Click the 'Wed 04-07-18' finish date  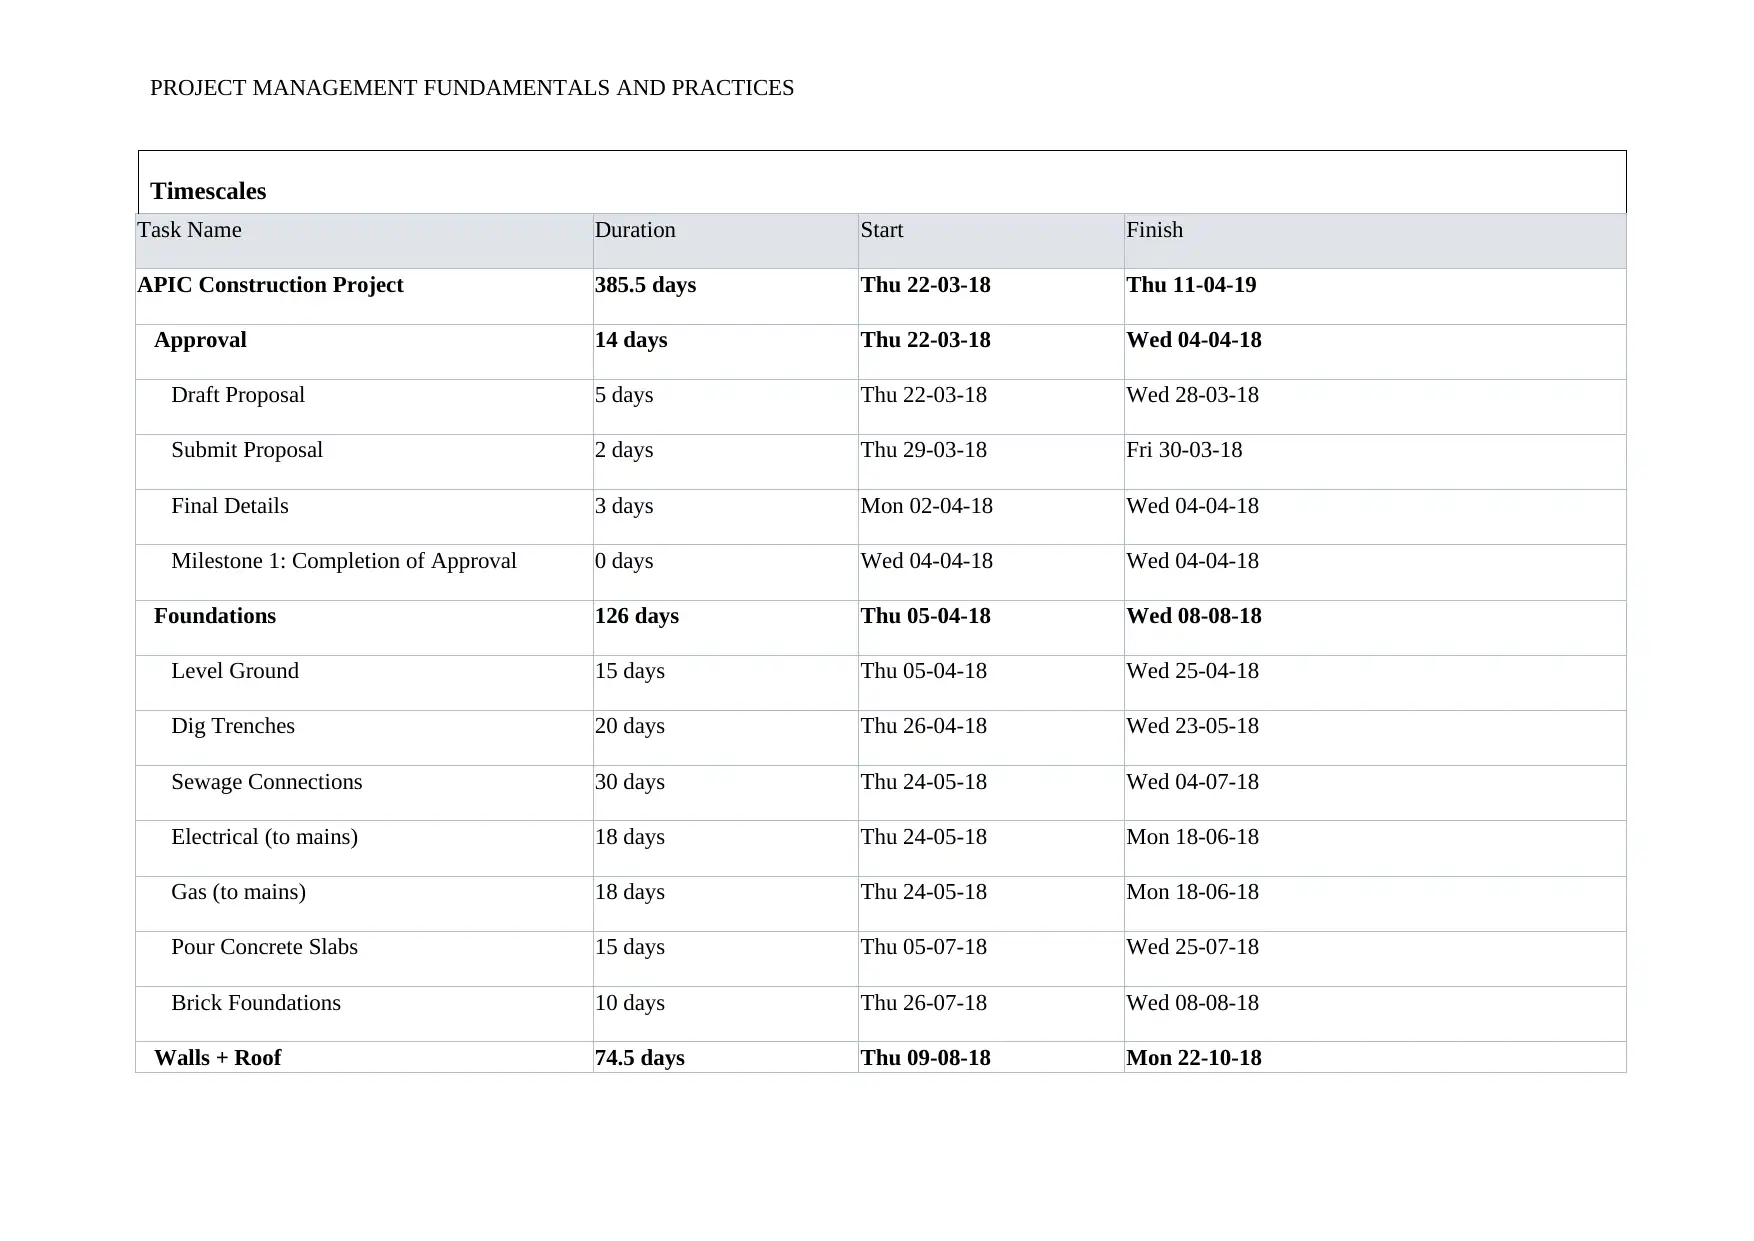(x=1192, y=782)
